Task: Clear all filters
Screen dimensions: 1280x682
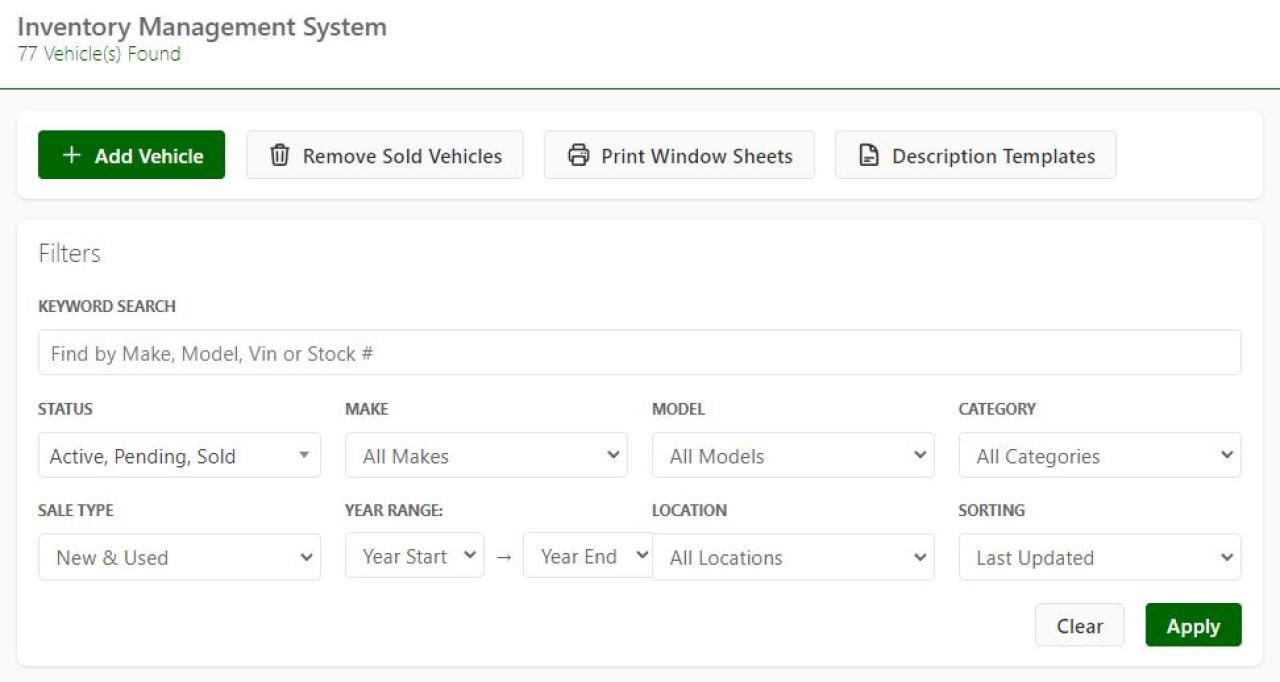Action: [1080, 625]
